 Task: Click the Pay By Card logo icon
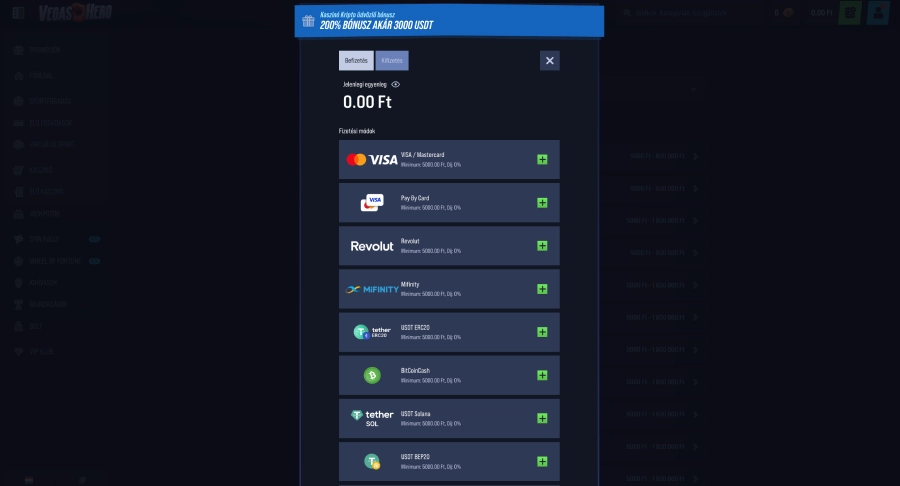(x=372, y=203)
